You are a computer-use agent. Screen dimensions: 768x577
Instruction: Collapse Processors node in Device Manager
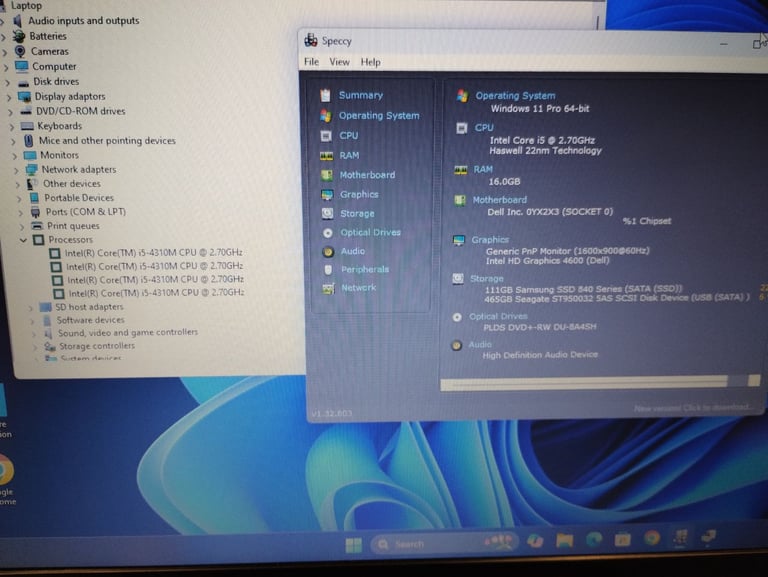23,240
